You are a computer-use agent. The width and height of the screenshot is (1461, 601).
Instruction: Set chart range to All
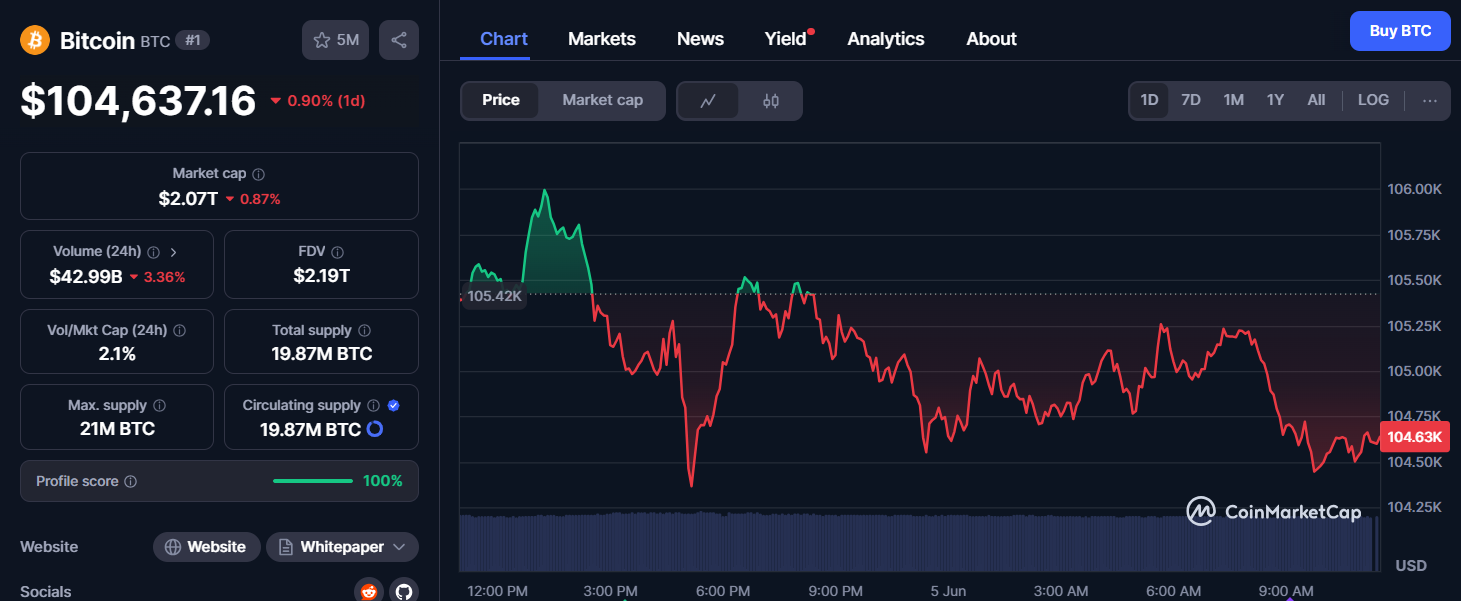point(1316,100)
